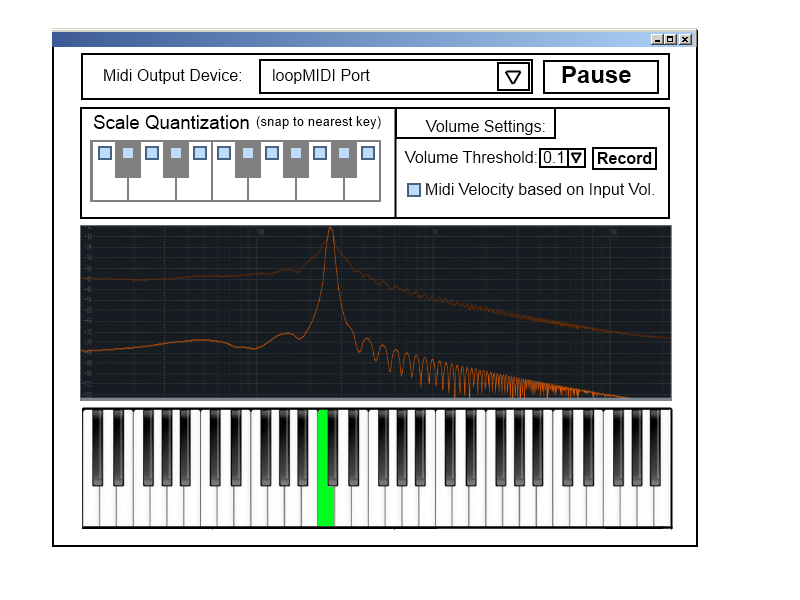Expand the Volume Threshold dropdown arrow
The height and width of the screenshot is (600, 800).
[x=577, y=158]
